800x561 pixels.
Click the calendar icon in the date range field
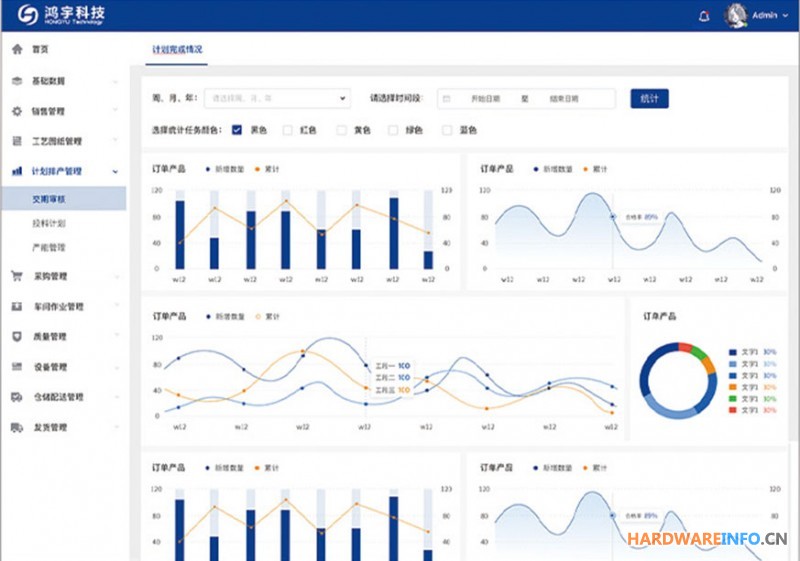446,98
